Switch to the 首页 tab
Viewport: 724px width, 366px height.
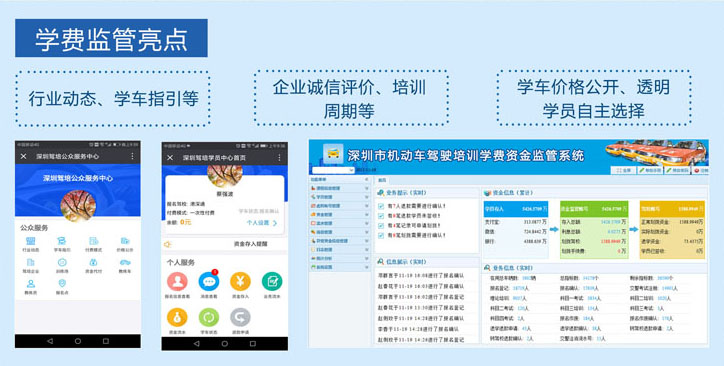point(382,180)
